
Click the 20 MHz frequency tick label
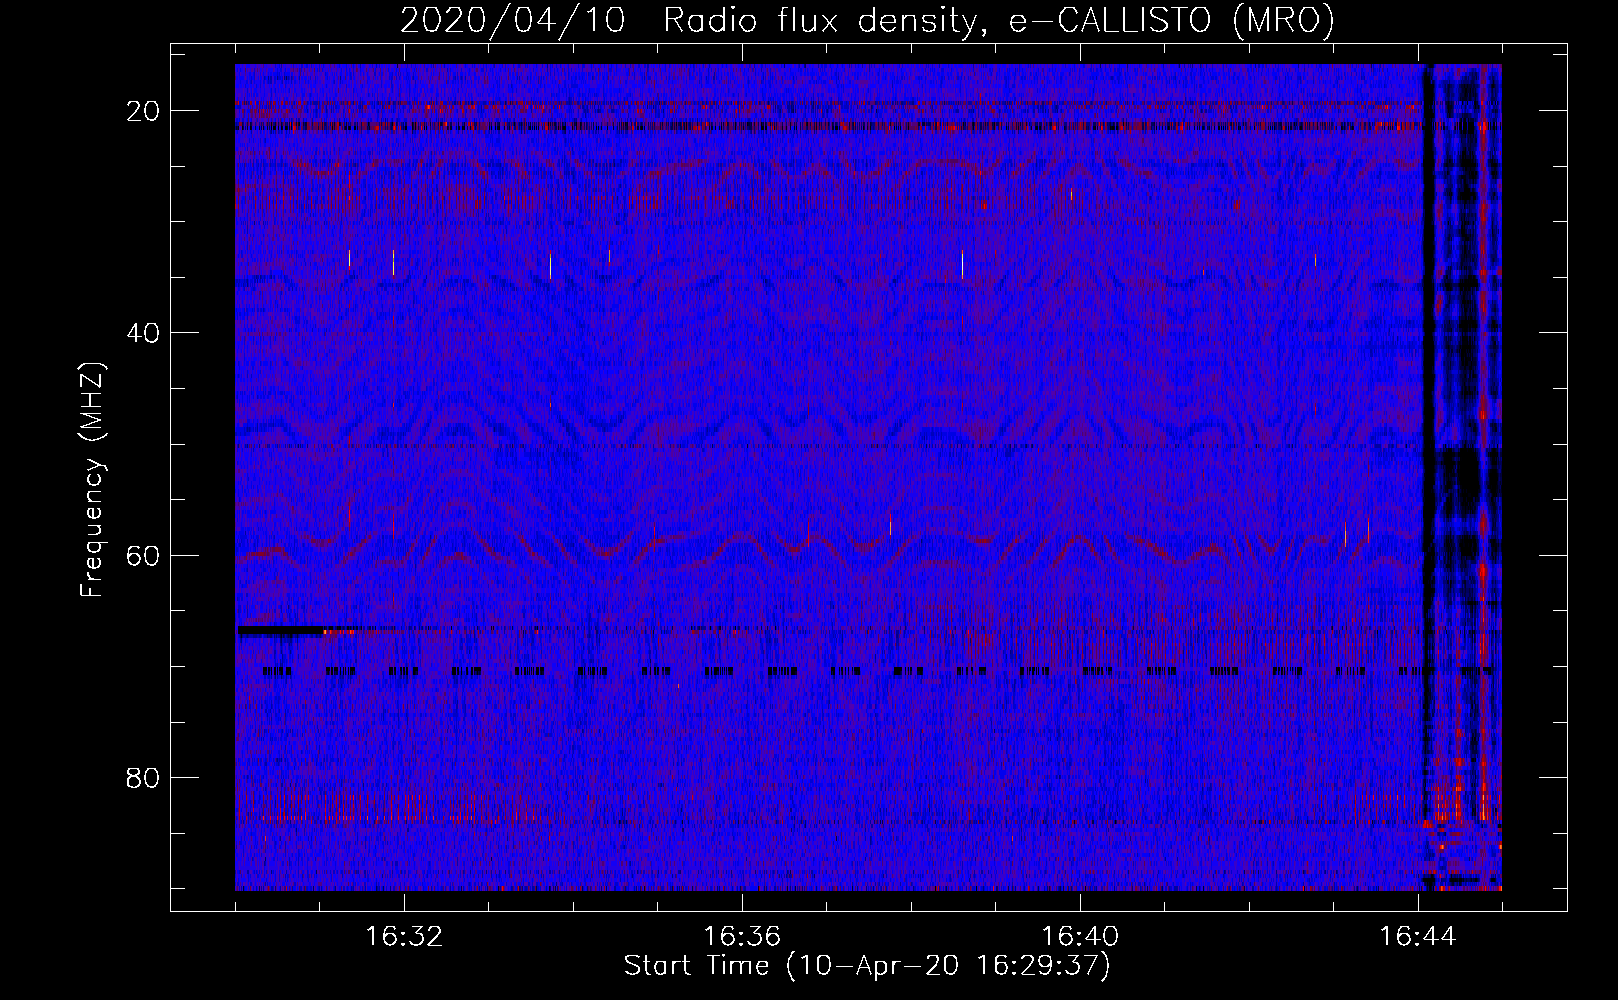click(143, 111)
